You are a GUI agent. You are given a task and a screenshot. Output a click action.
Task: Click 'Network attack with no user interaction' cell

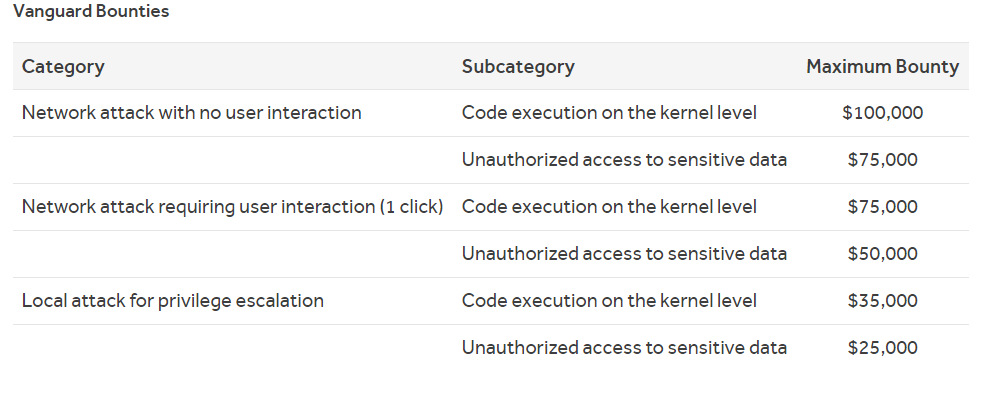[191, 113]
